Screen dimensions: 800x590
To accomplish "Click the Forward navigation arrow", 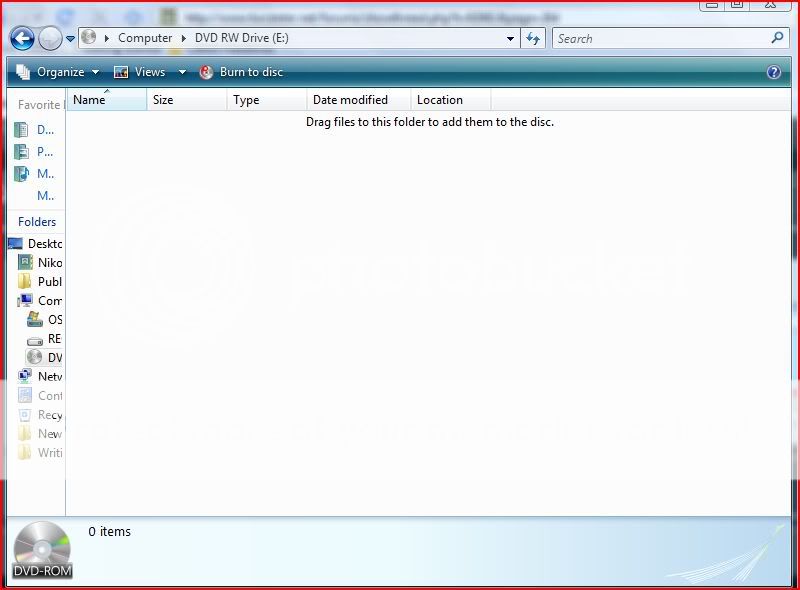I will coord(50,39).
